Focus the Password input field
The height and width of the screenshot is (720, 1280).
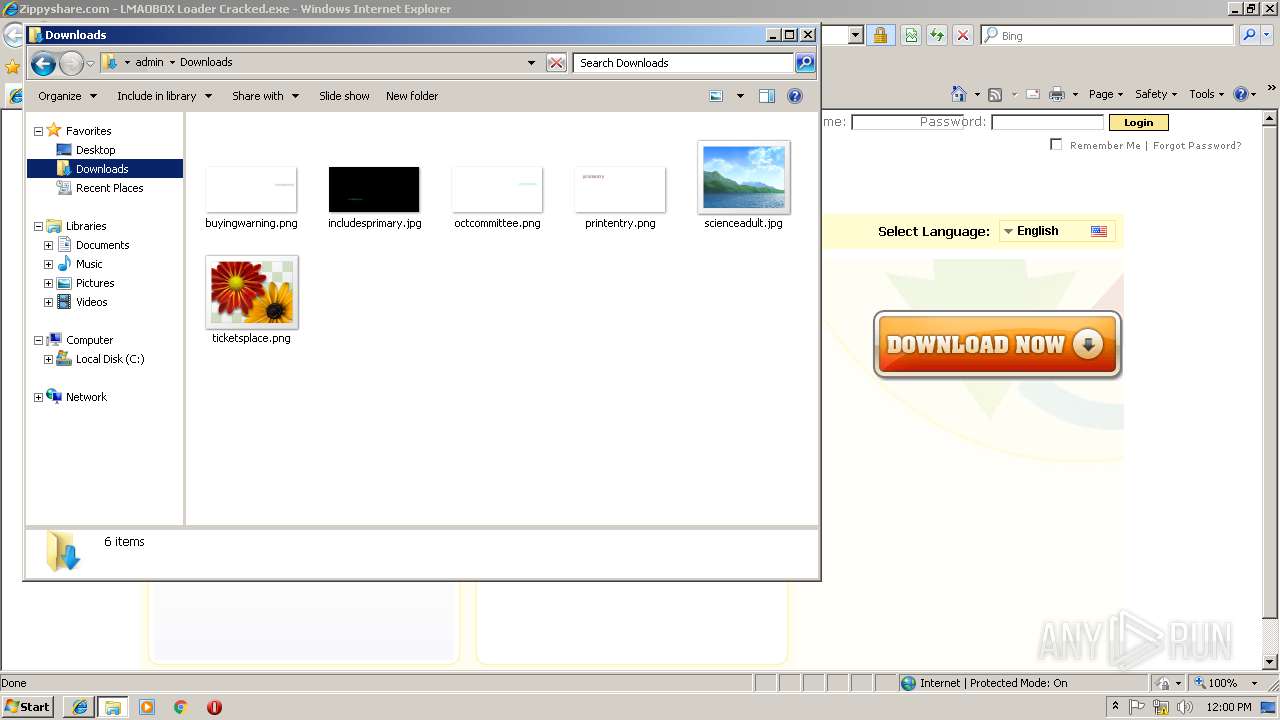tap(1047, 122)
